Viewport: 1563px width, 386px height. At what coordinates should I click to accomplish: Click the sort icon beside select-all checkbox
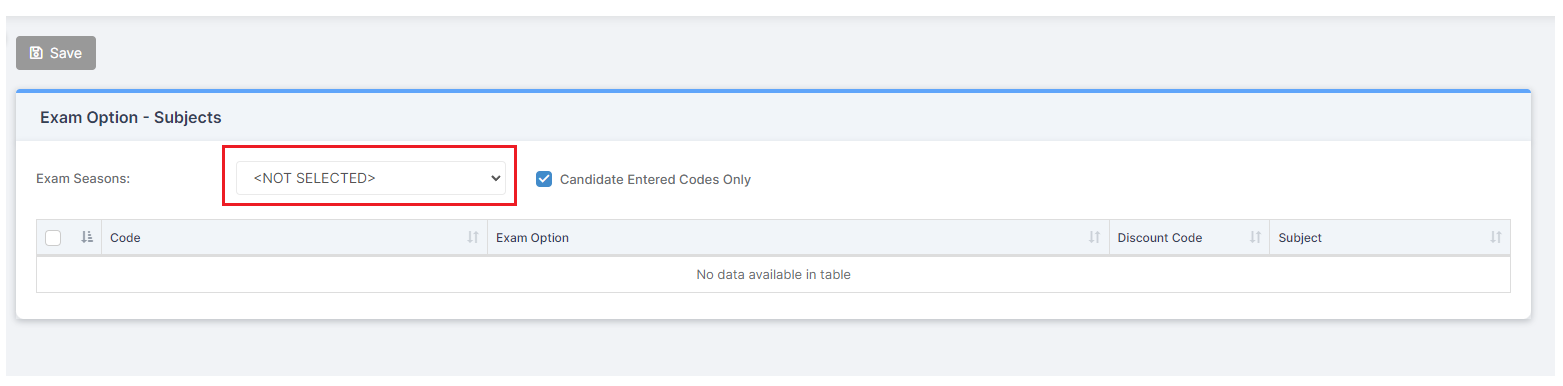click(87, 237)
